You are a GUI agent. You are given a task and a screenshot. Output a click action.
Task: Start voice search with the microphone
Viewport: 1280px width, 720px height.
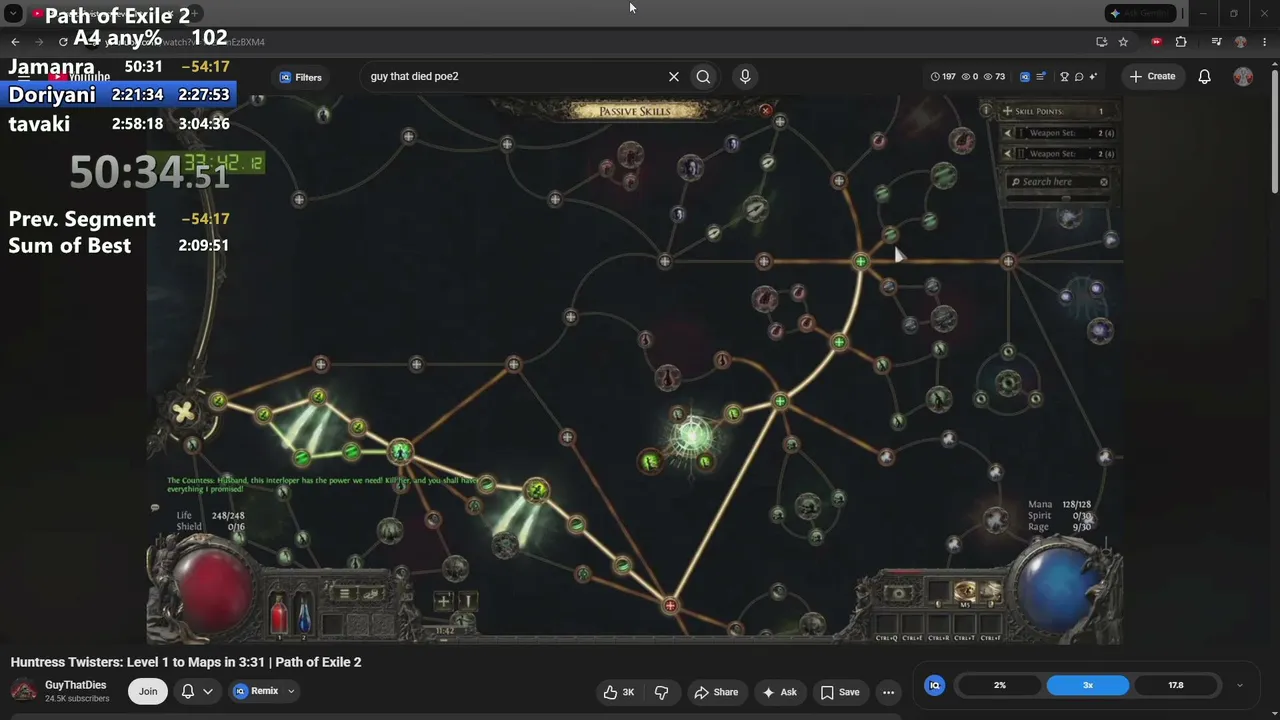[745, 77]
